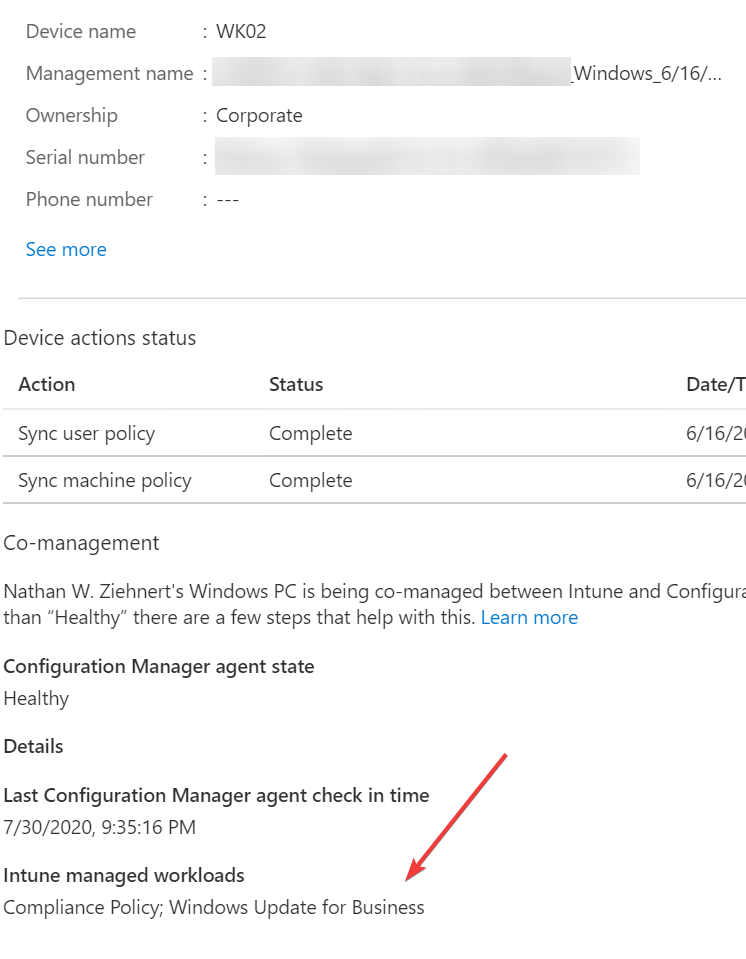The height and width of the screenshot is (959, 746).
Task: Click the Serial number label
Action: pos(85,157)
